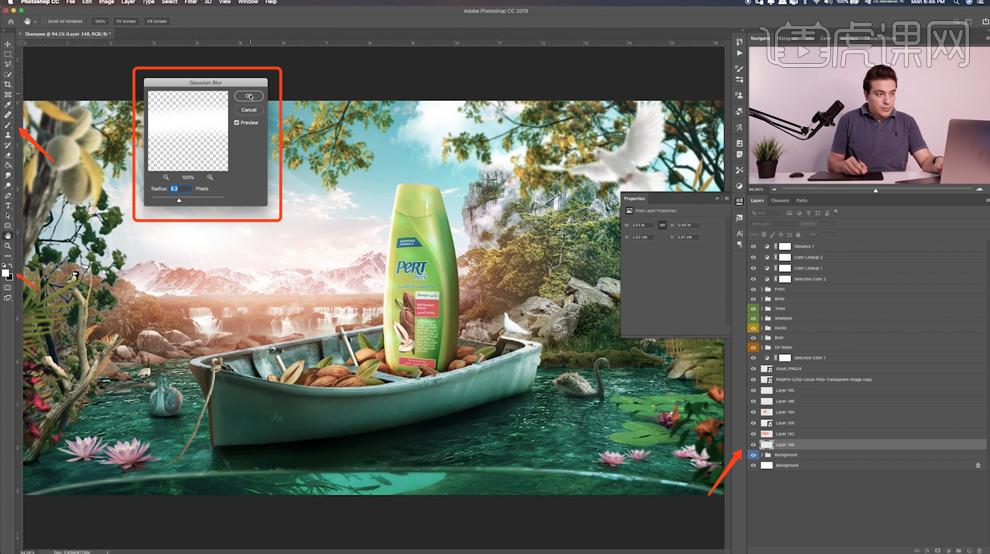Screen dimensions: 990x554
Task: Zoom out in Gaussian Blur preview
Action: pos(166,177)
